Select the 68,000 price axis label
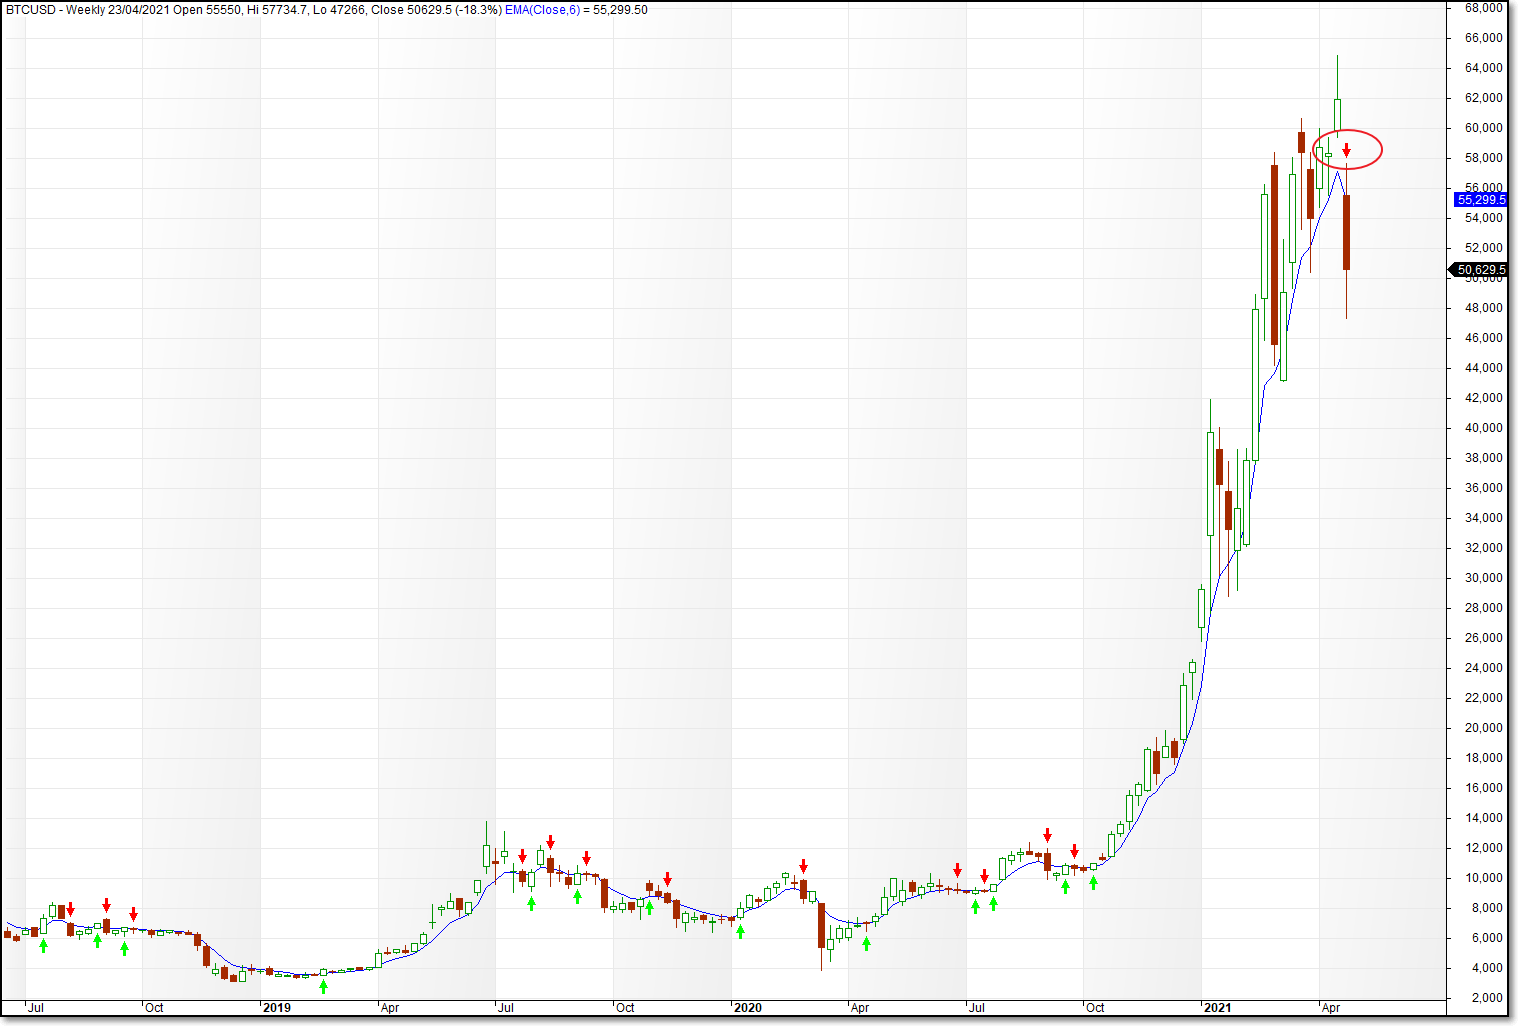 point(1484,8)
